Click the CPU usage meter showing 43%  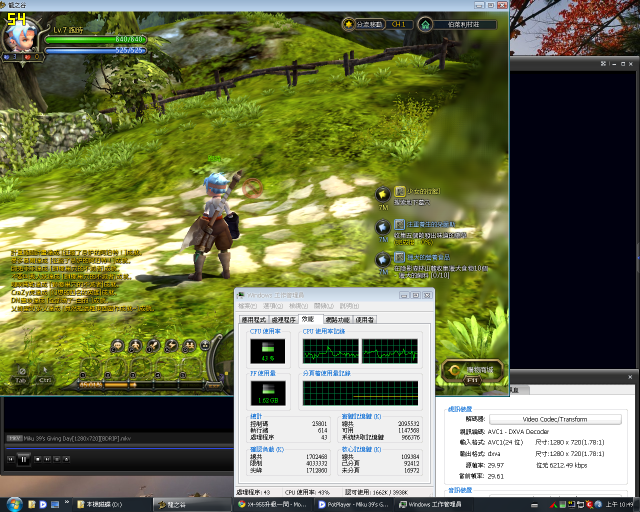(x=268, y=351)
